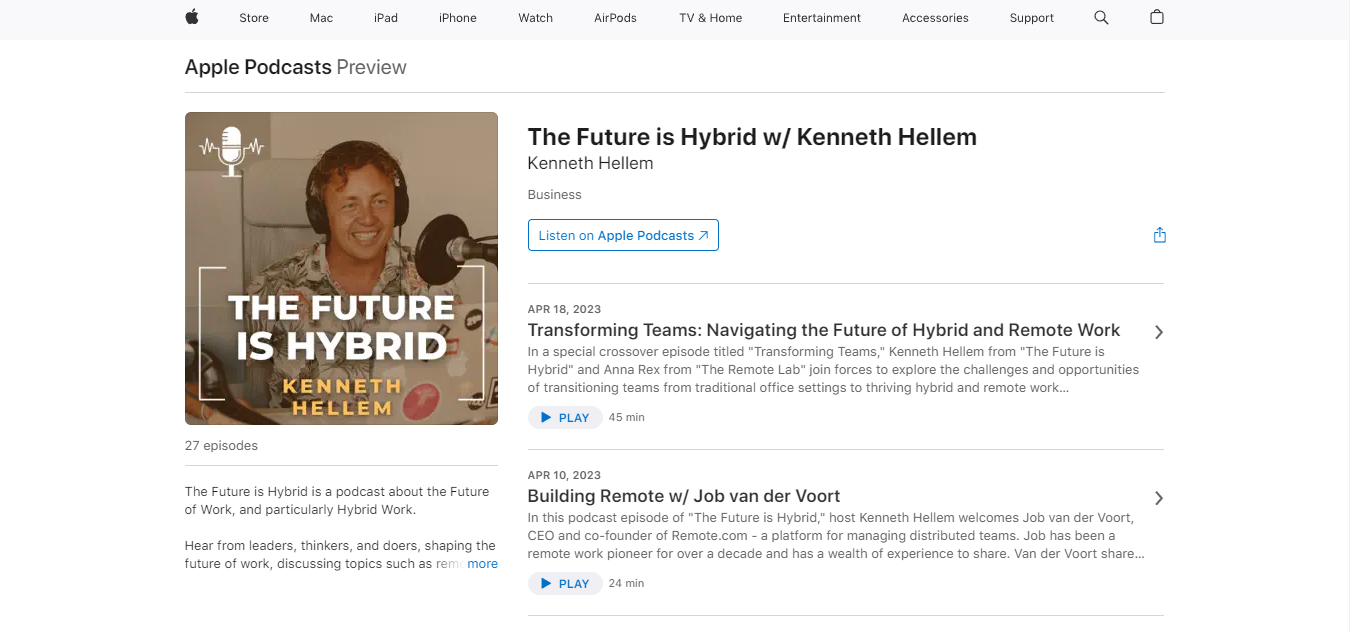Open the Store menu item
The height and width of the screenshot is (633, 1350).
[x=254, y=18]
